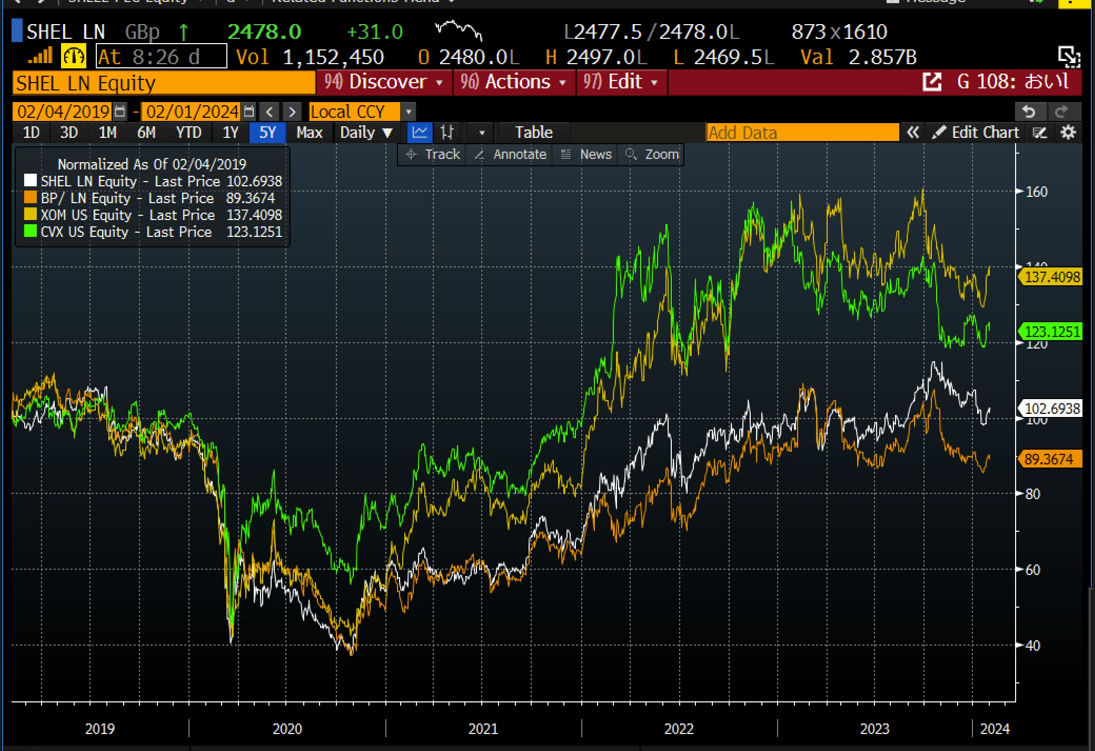This screenshot has width=1095, height=751.
Task: Open the 94) Discover menu
Action: tap(383, 82)
